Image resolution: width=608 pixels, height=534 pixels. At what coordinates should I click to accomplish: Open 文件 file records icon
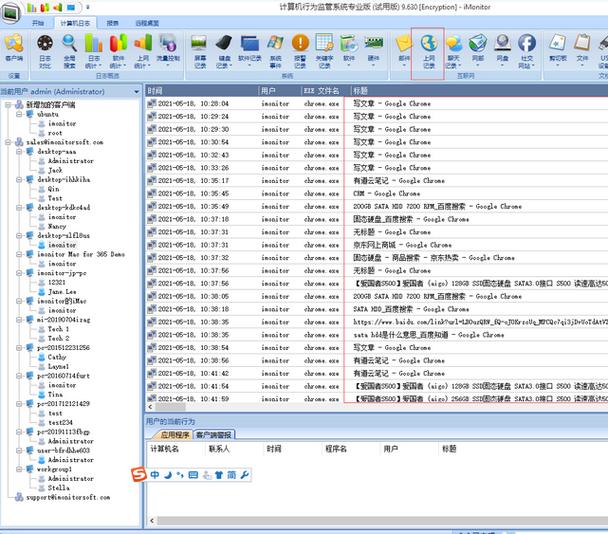click(582, 49)
